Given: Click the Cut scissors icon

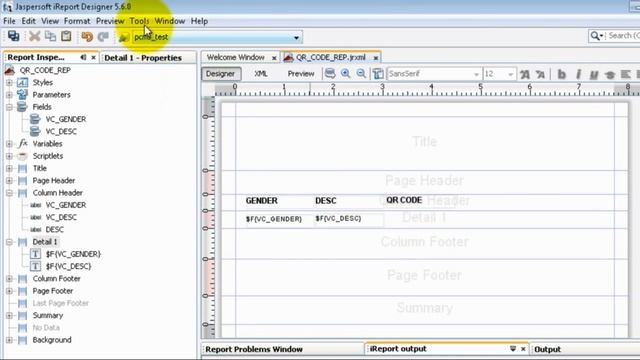Looking at the screenshot, I should pyautogui.click(x=35, y=36).
